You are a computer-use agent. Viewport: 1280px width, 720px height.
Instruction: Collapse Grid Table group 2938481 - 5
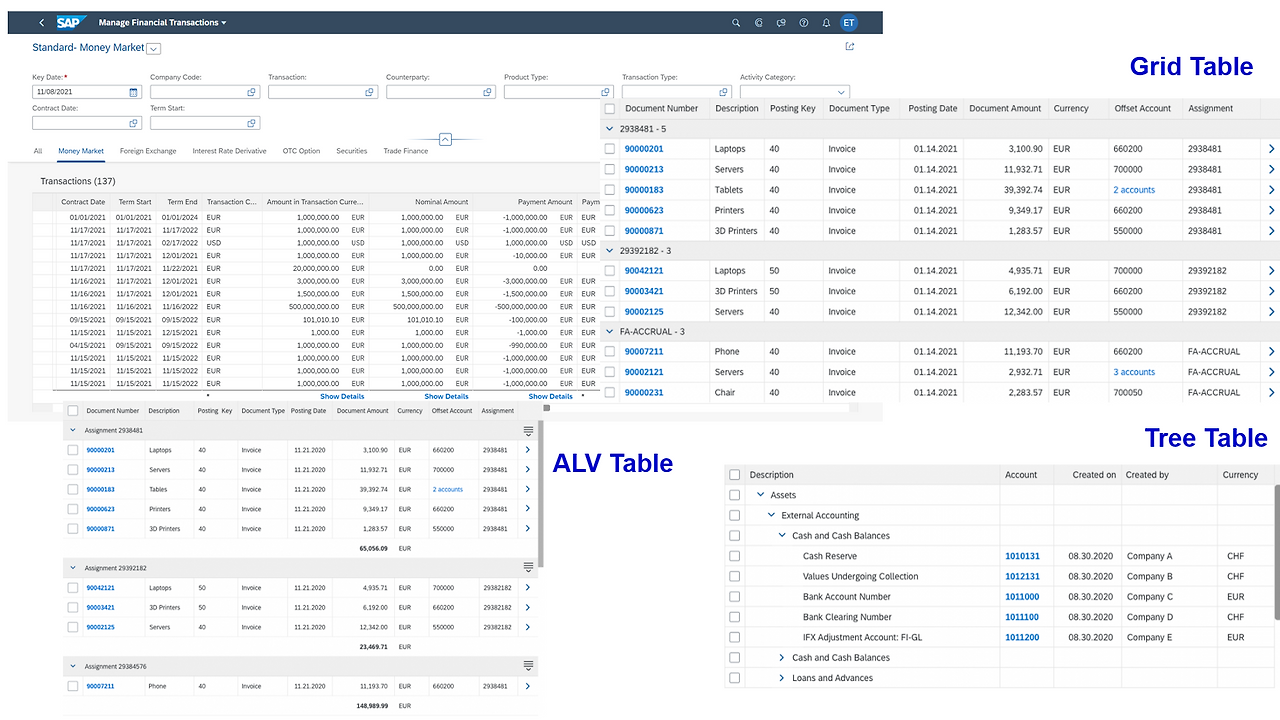point(610,129)
